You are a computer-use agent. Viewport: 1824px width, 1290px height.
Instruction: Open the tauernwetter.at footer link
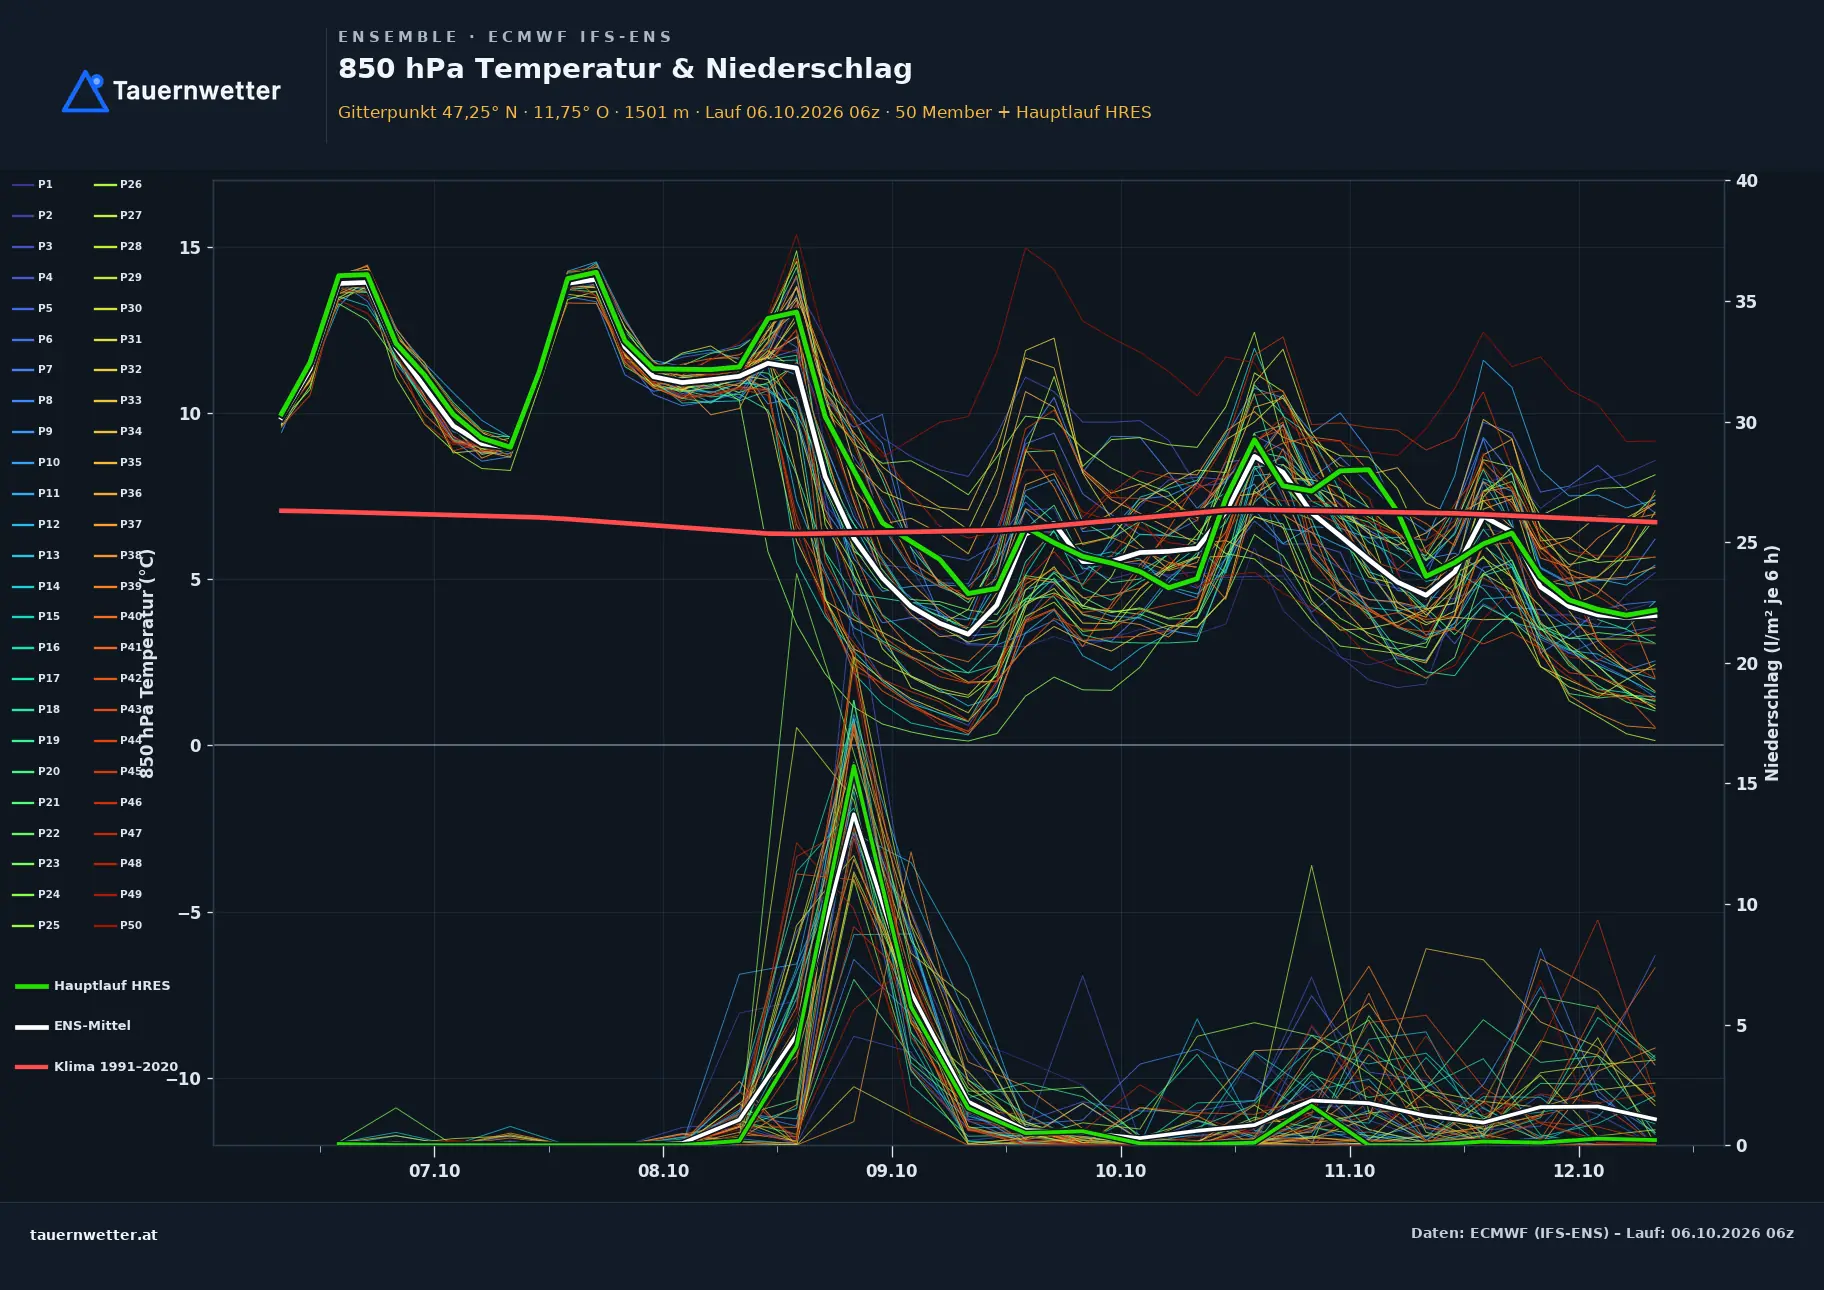coord(94,1235)
